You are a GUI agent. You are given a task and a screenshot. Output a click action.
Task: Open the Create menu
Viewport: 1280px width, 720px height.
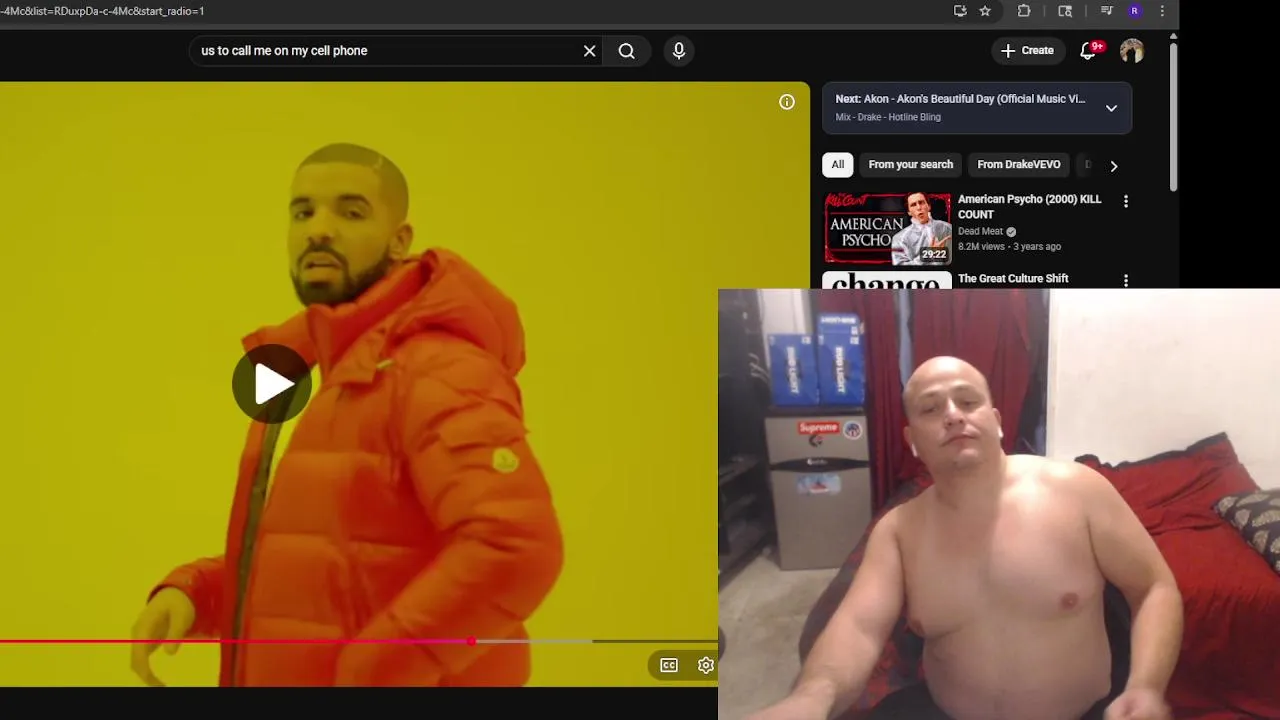pyautogui.click(x=1027, y=51)
